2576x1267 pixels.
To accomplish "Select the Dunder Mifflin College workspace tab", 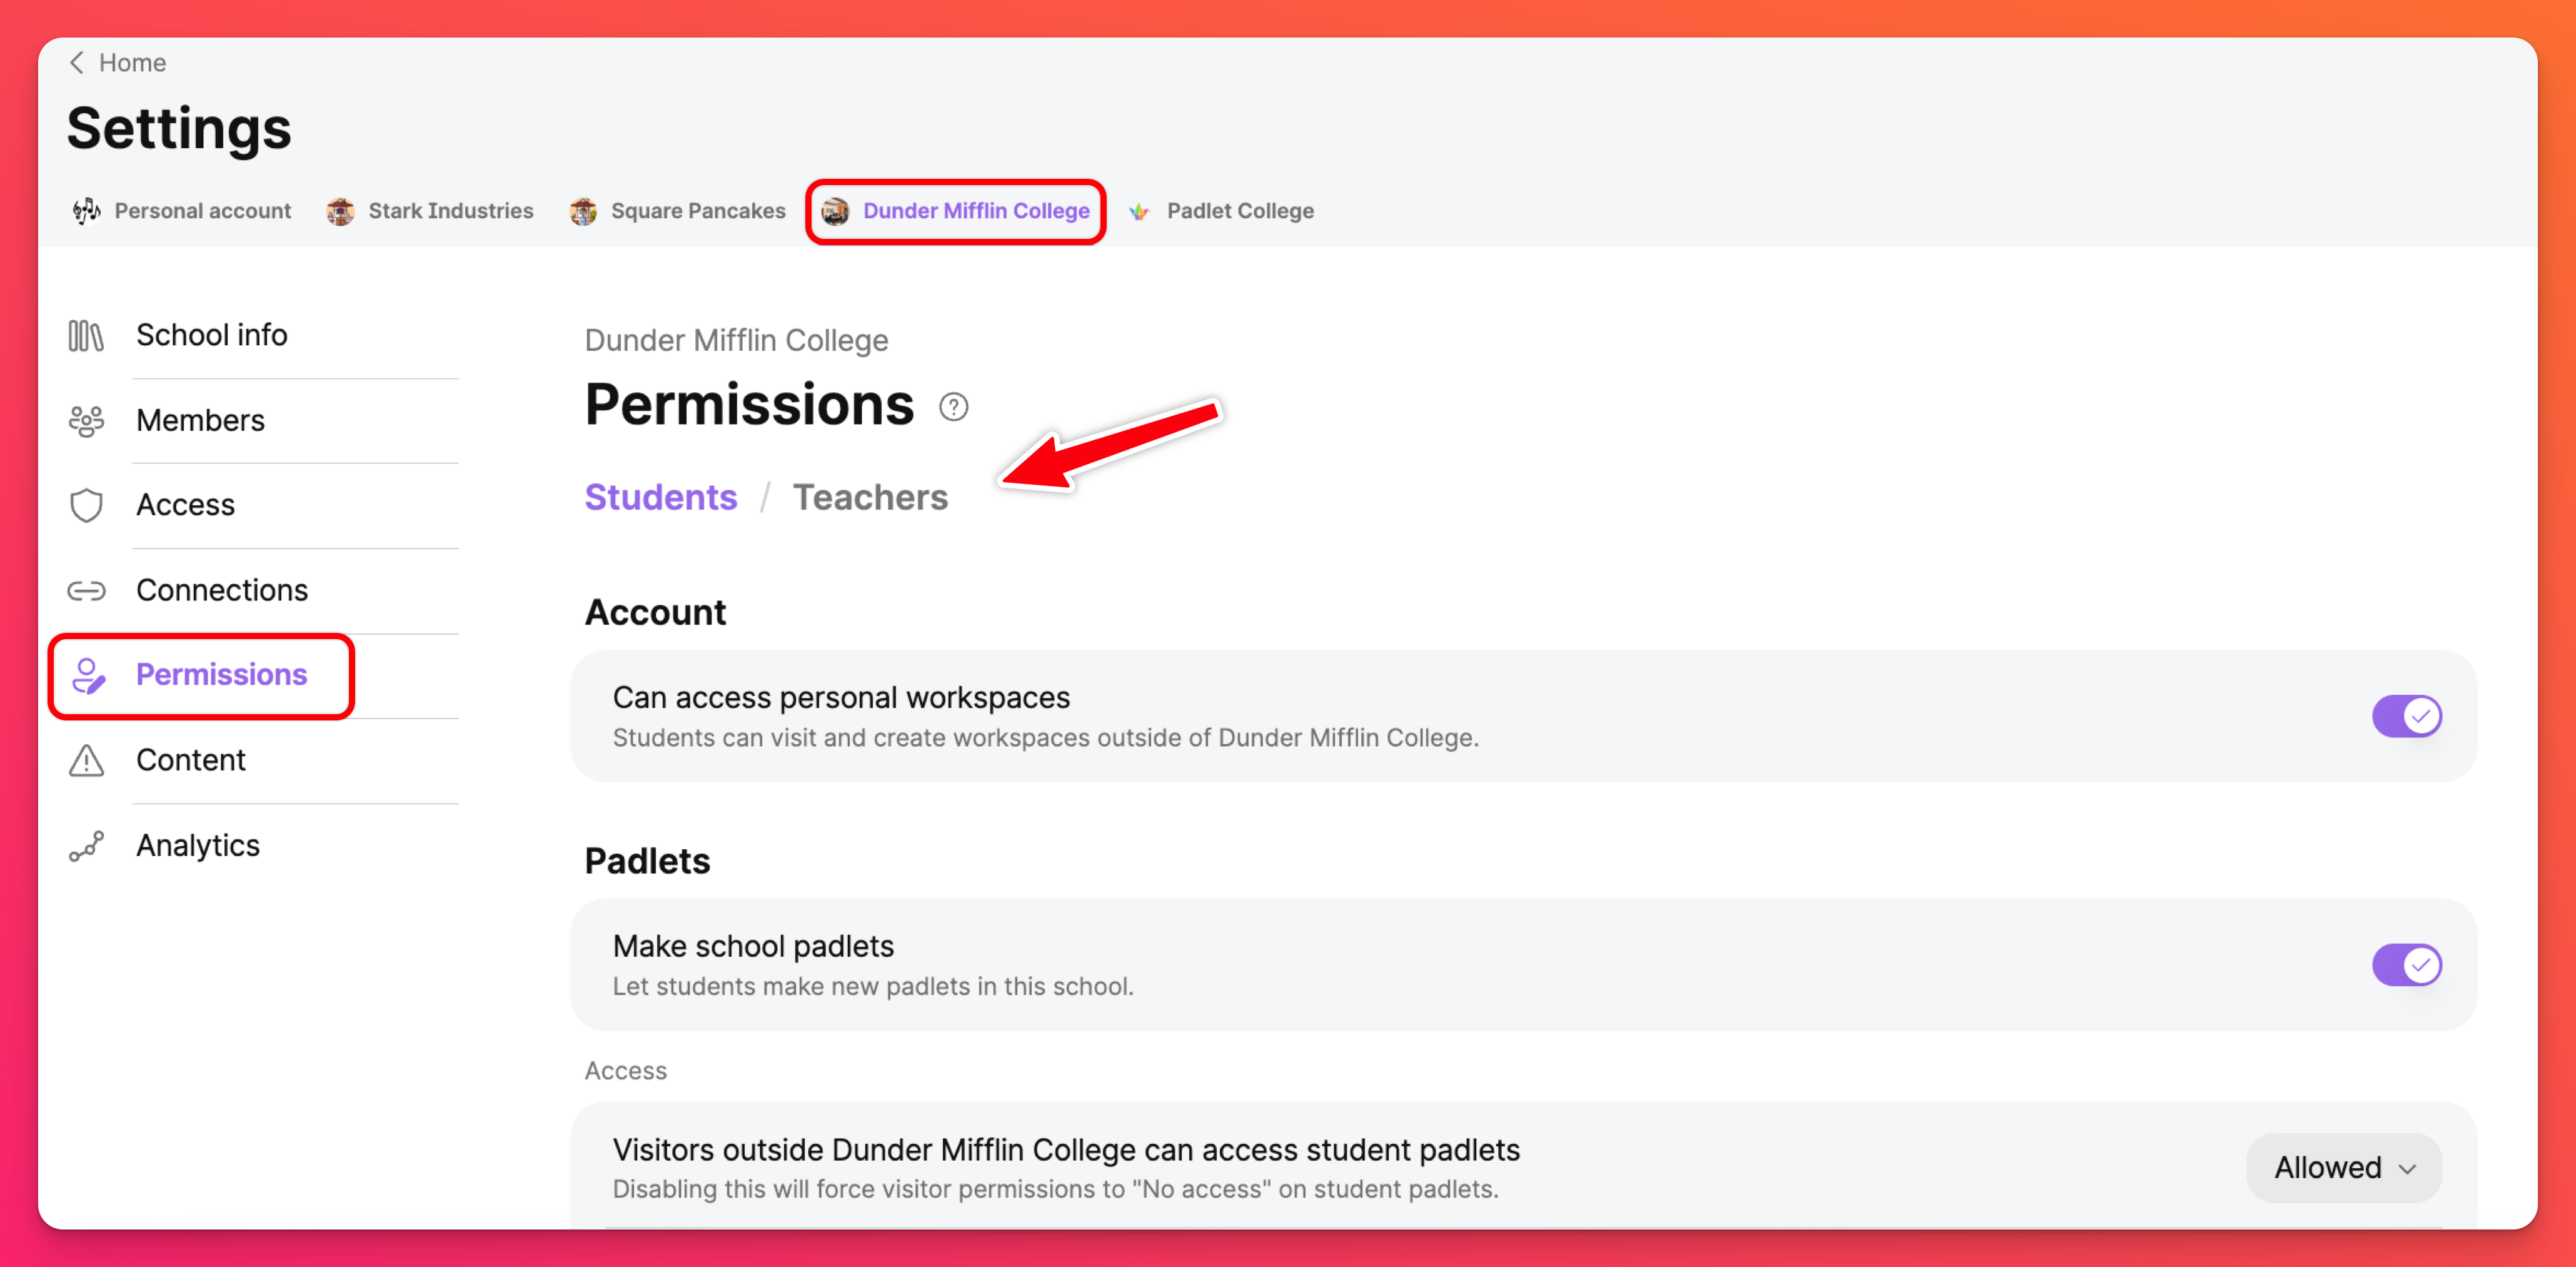I will (956, 211).
